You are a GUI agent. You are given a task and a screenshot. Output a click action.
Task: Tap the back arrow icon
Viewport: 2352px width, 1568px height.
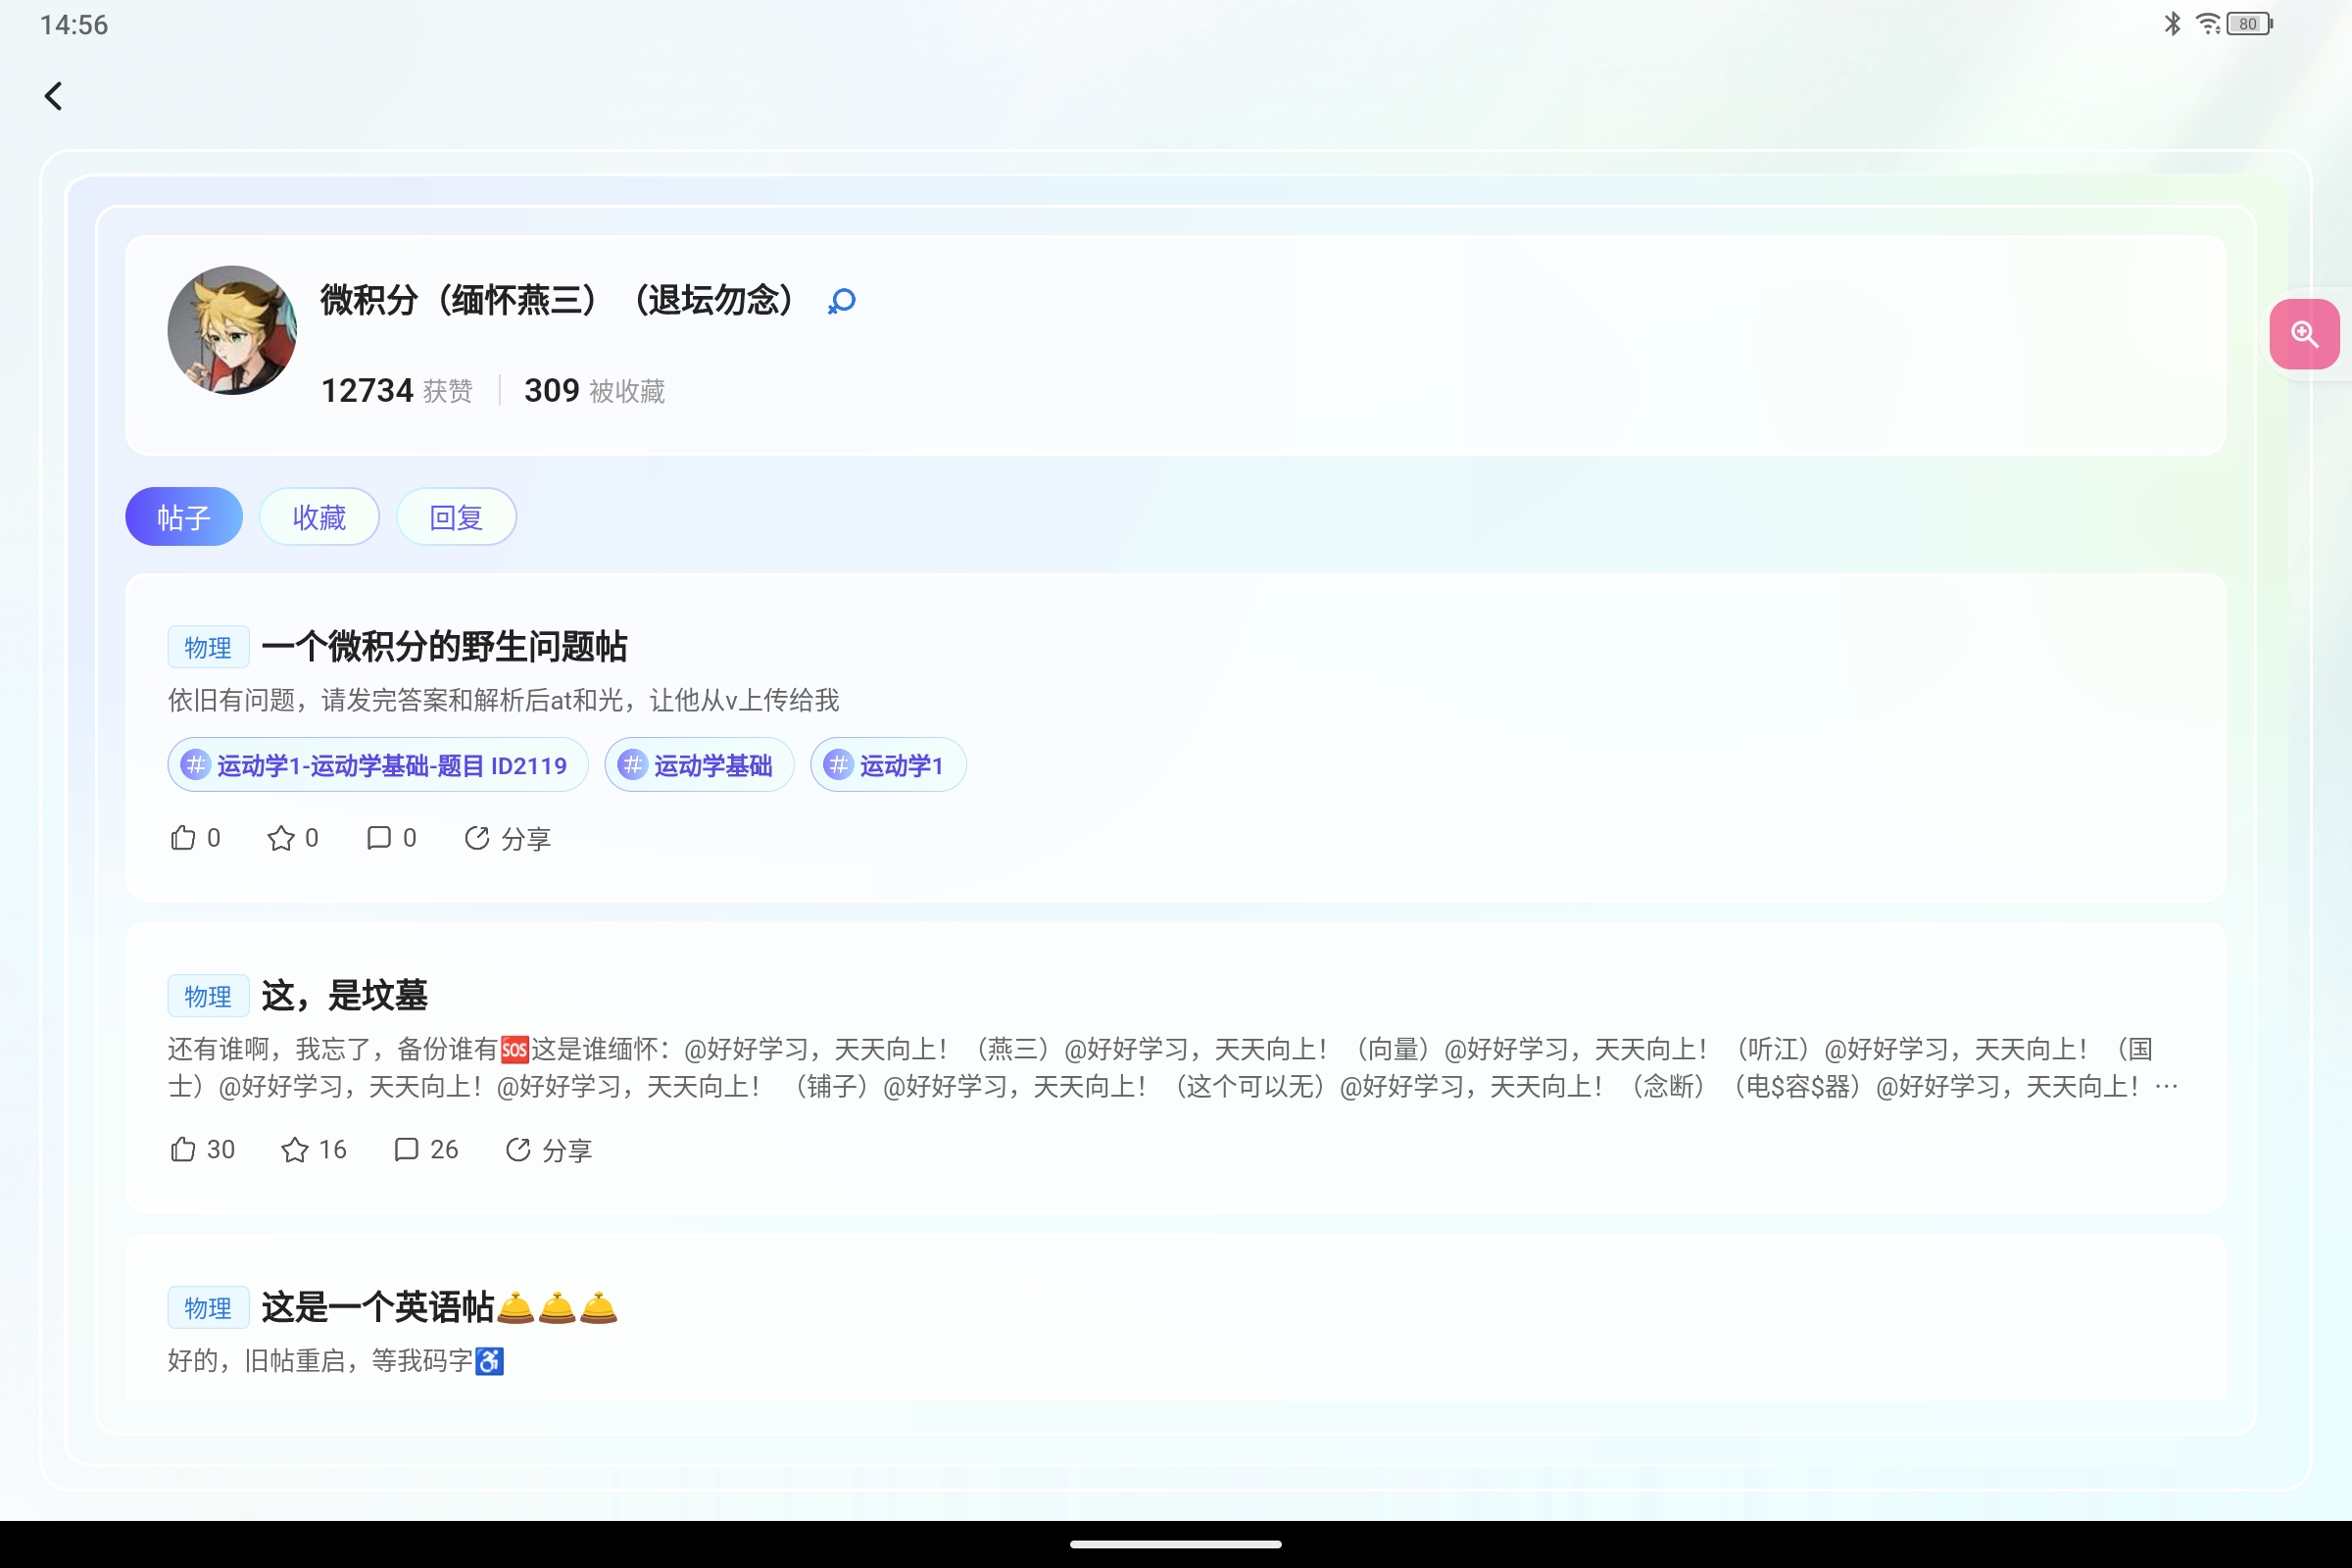54,96
